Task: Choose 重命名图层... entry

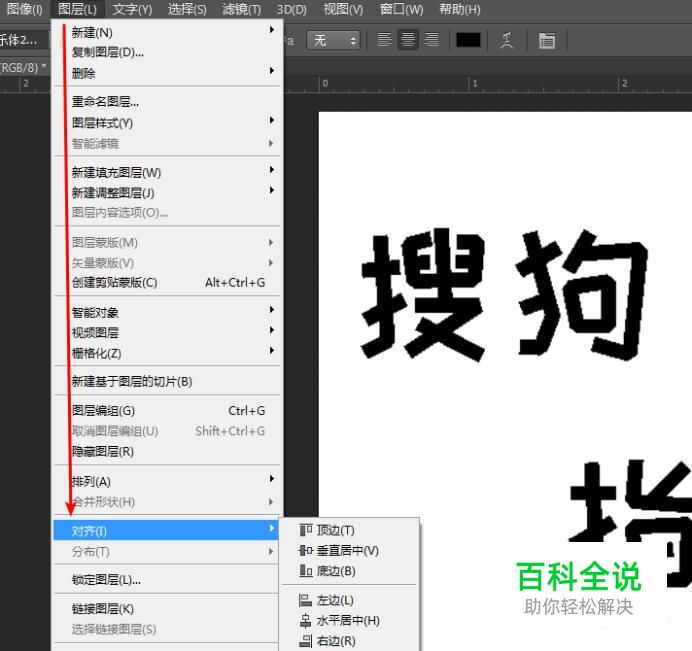Action: [x=167, y=102]
